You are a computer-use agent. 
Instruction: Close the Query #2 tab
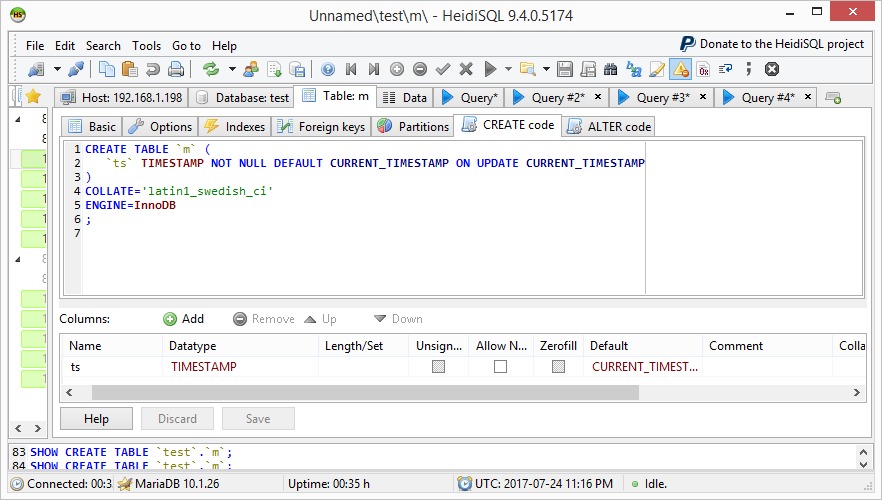click(598, 97)
